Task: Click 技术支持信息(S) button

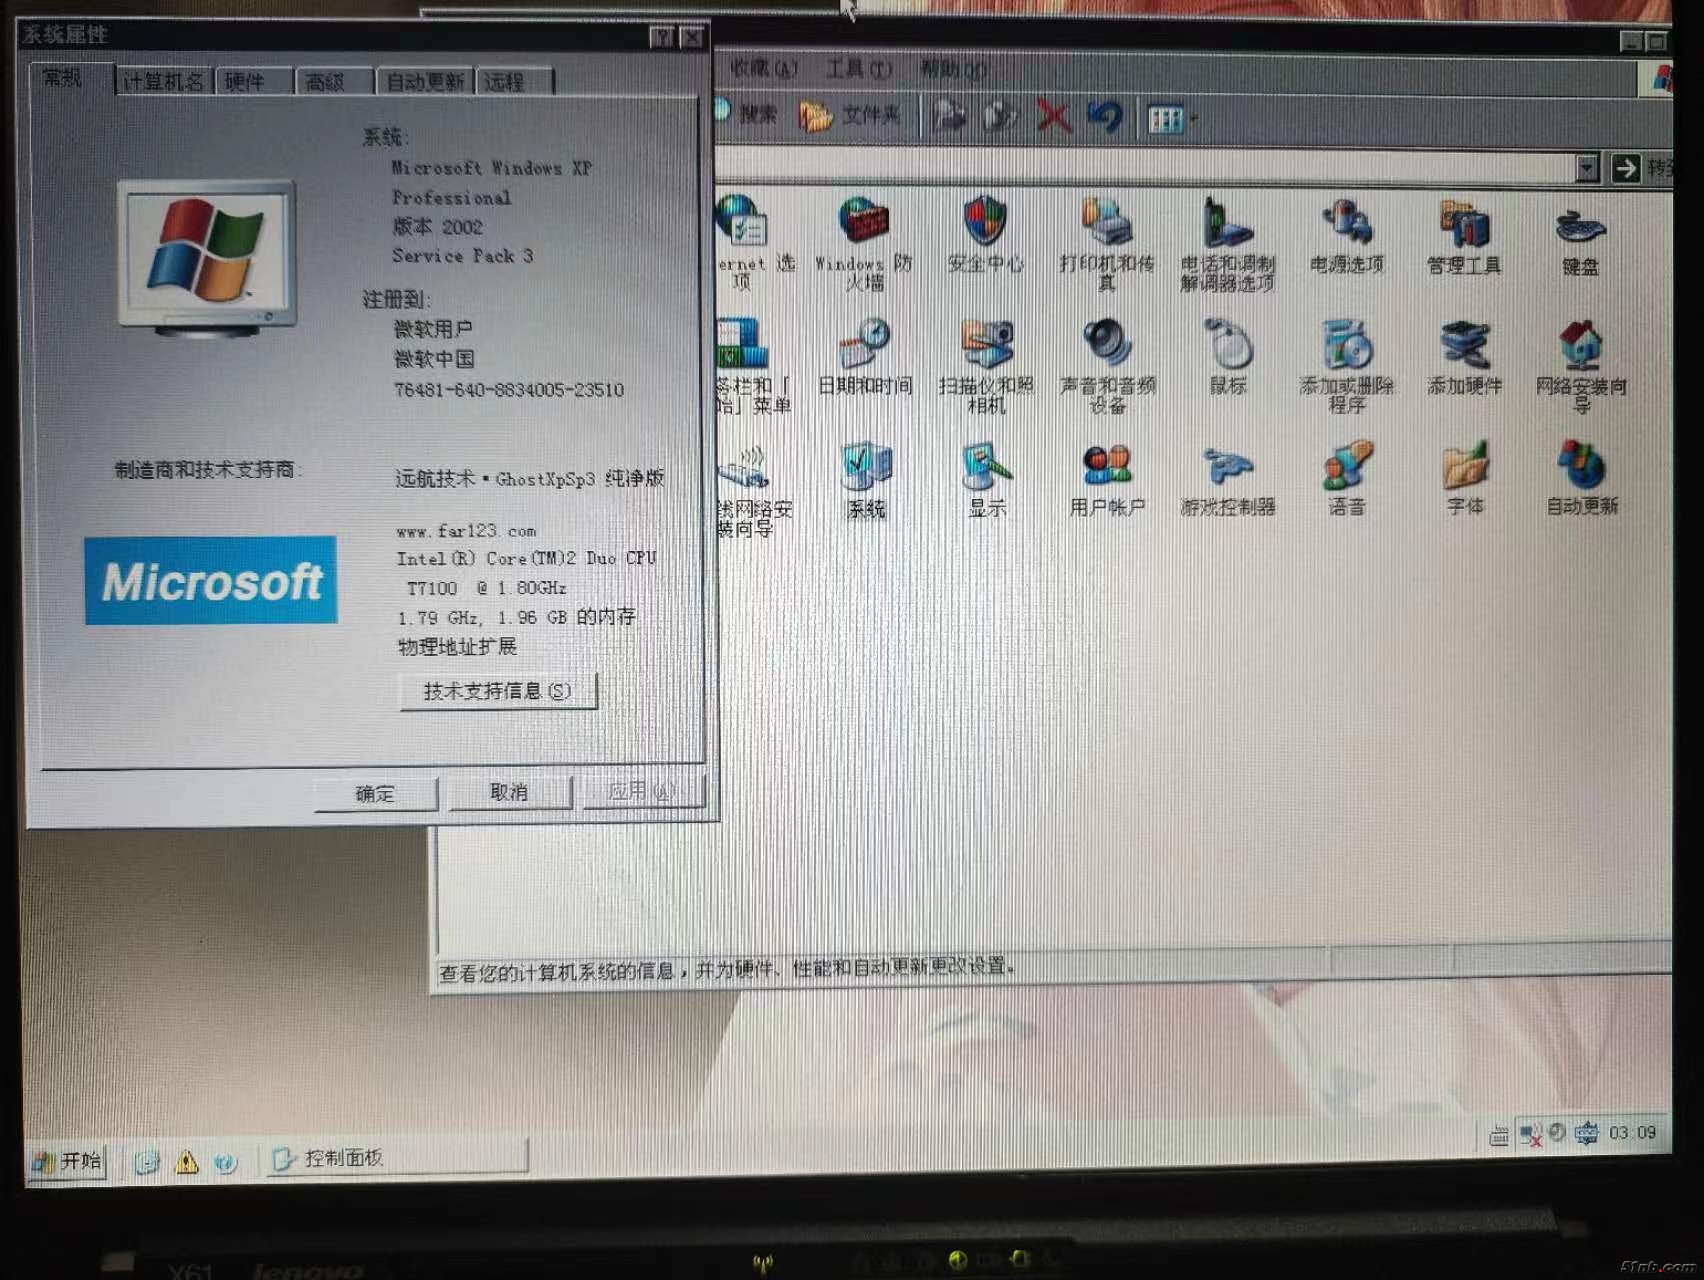Action: pyautogui.click(x=497, y=691)
